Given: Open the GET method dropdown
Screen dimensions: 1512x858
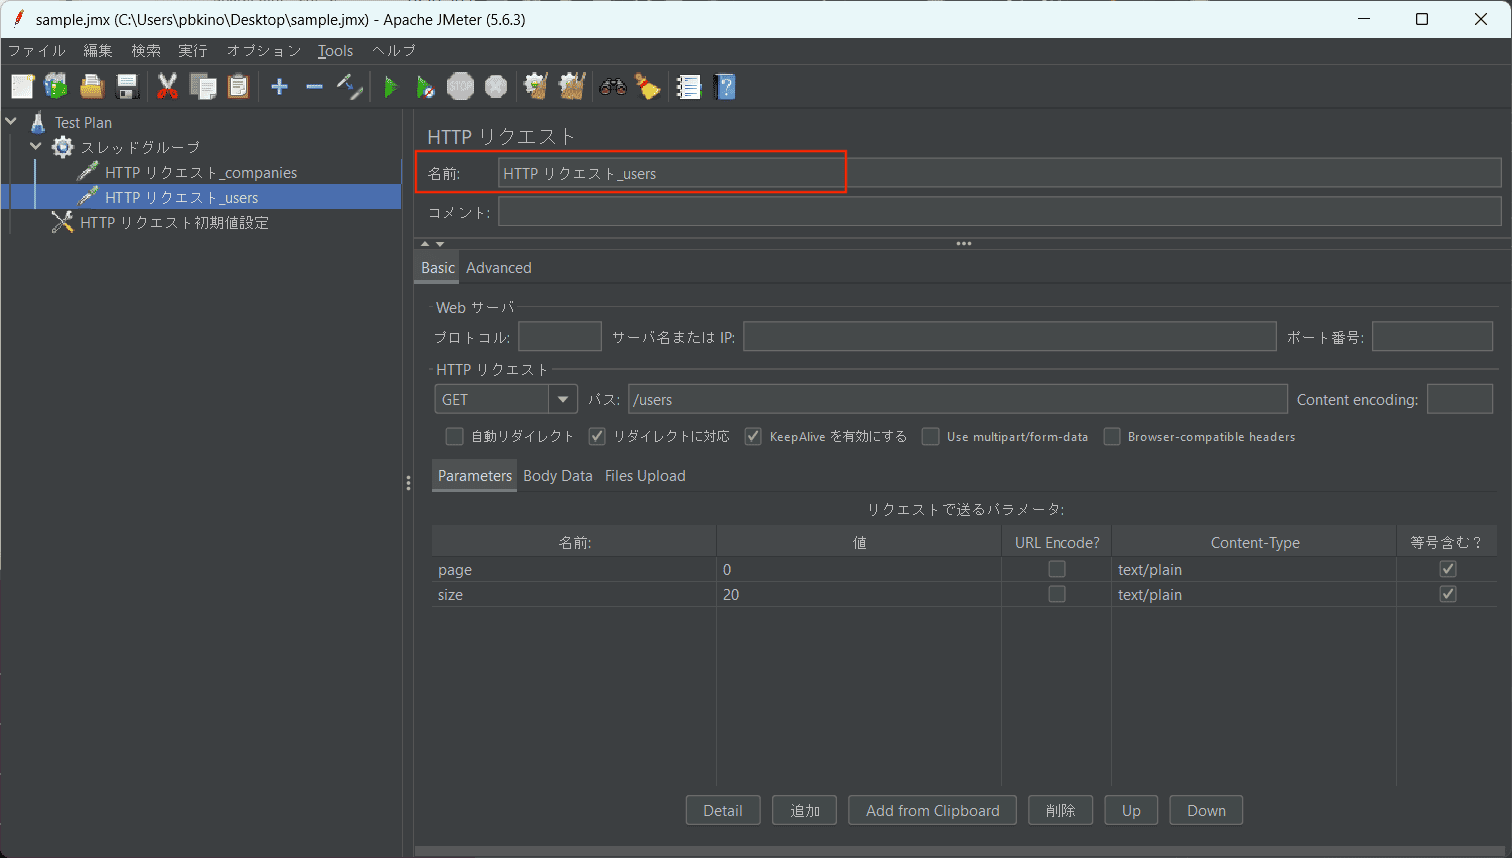Looking at the screenshot, I should pyautogui.click(x=563, y=399).
